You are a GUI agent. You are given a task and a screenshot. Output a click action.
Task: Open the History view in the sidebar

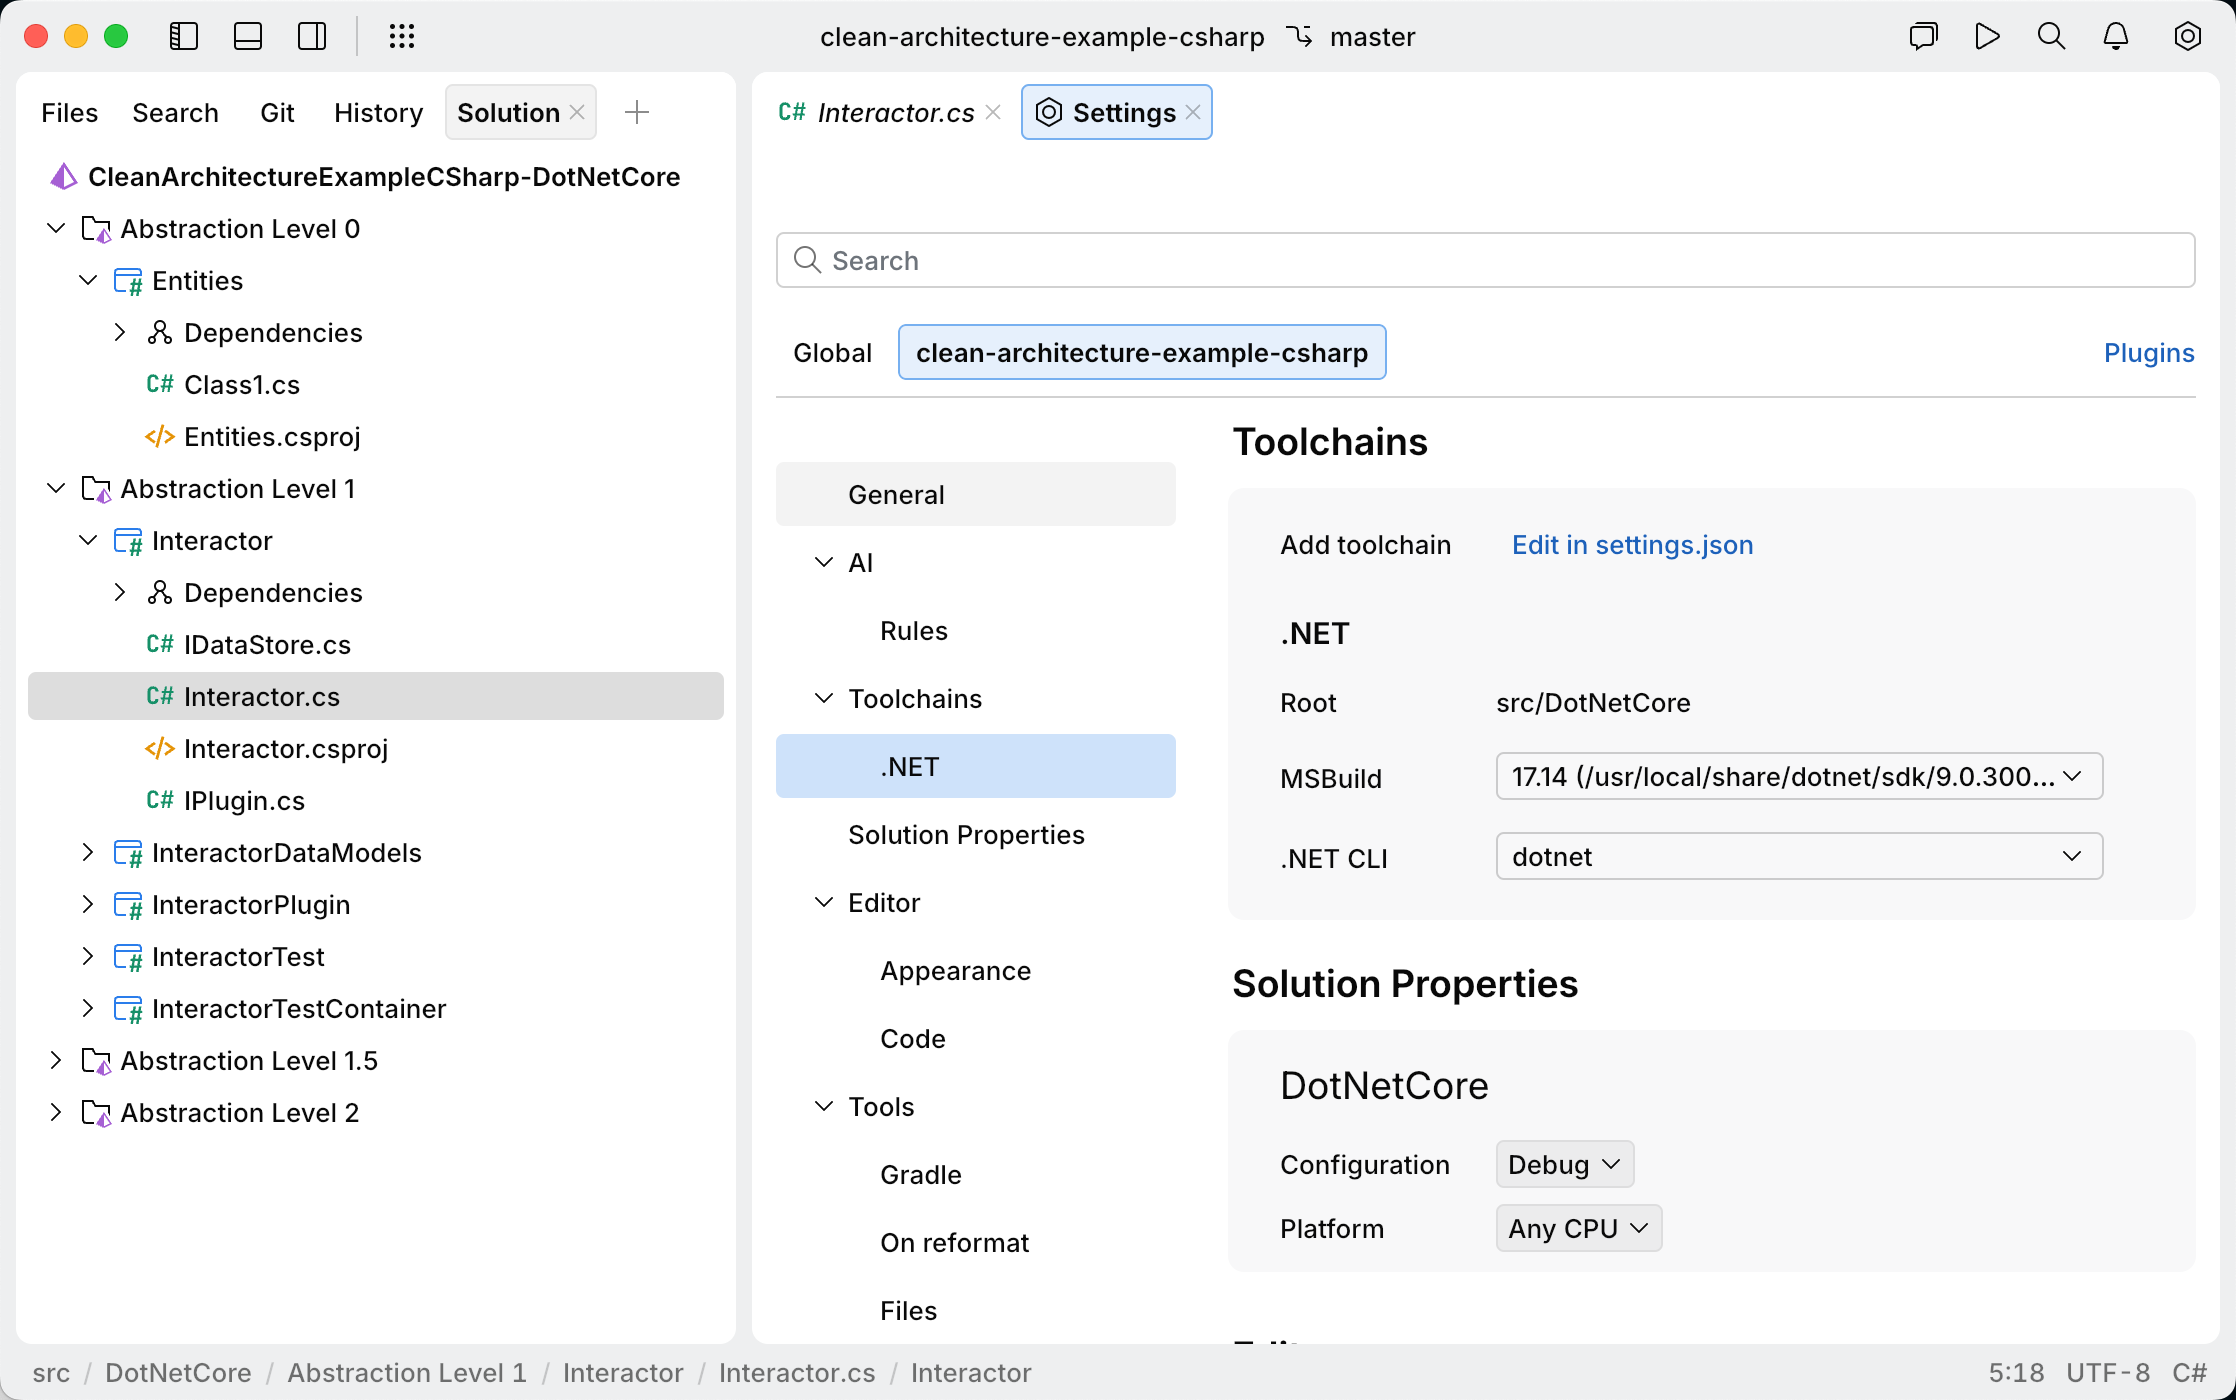378,112
